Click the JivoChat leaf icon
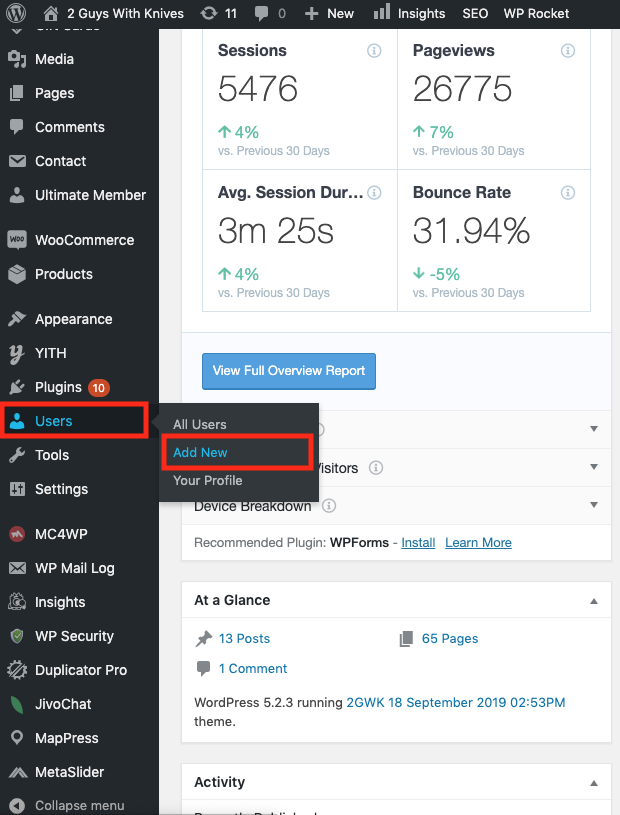This screenshot has width=620, height=815. click(x=17, y=704)
